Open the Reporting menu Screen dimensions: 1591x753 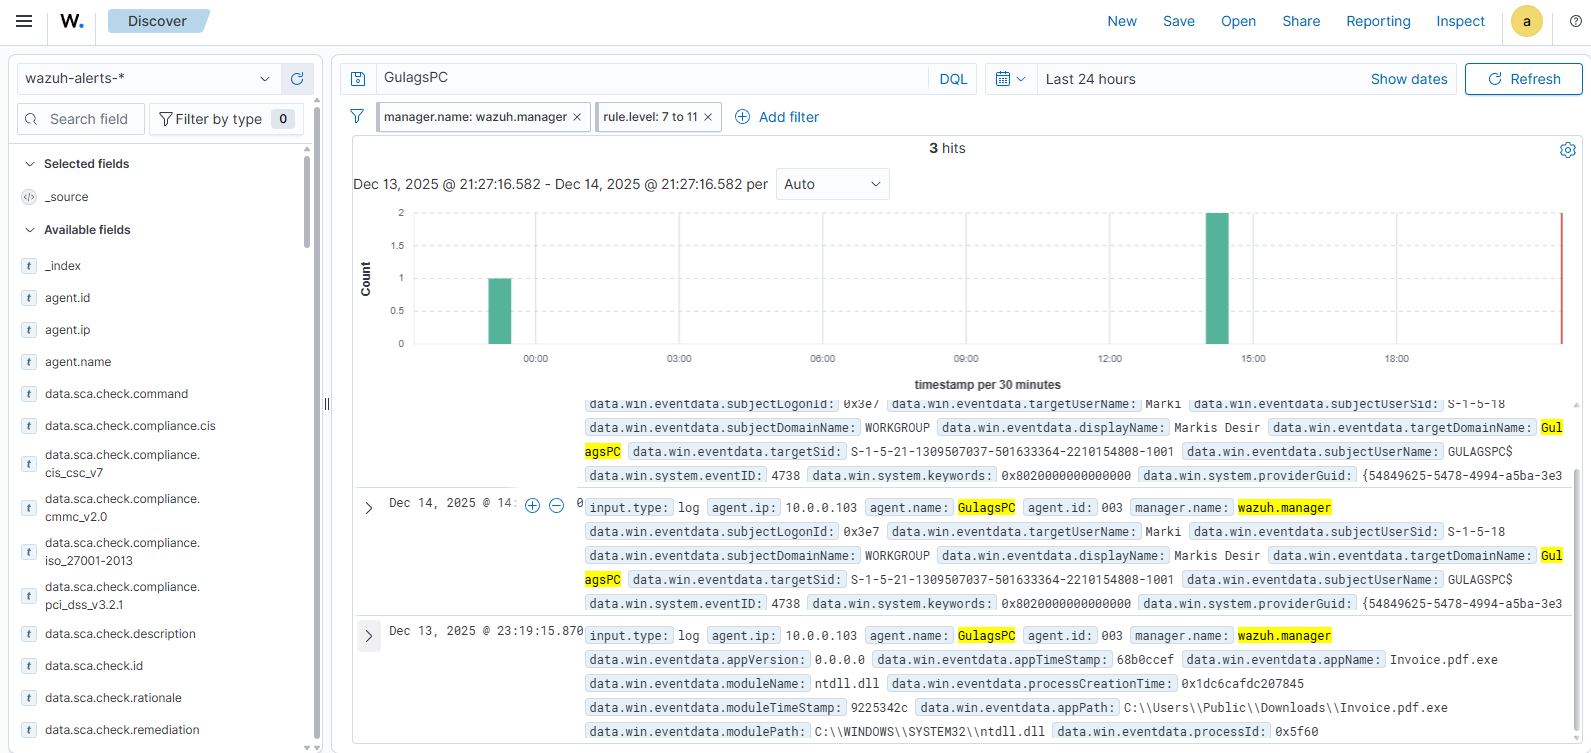1377,21
